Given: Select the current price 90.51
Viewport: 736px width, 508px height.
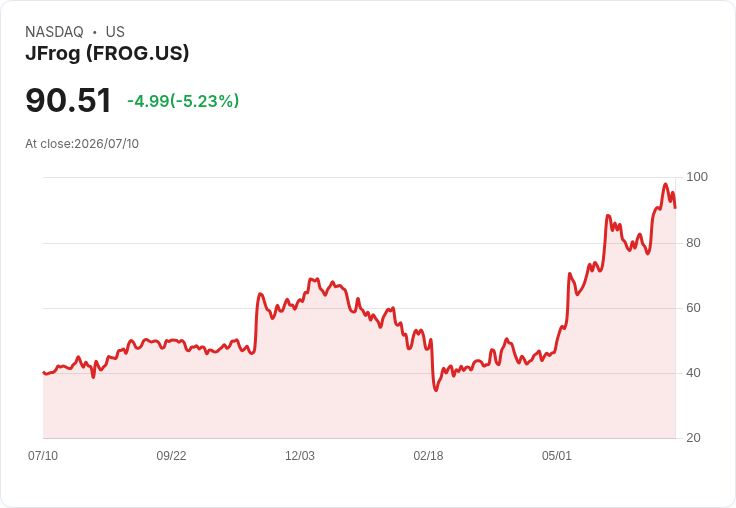Looking at the screenshot, I should point(69,100).
